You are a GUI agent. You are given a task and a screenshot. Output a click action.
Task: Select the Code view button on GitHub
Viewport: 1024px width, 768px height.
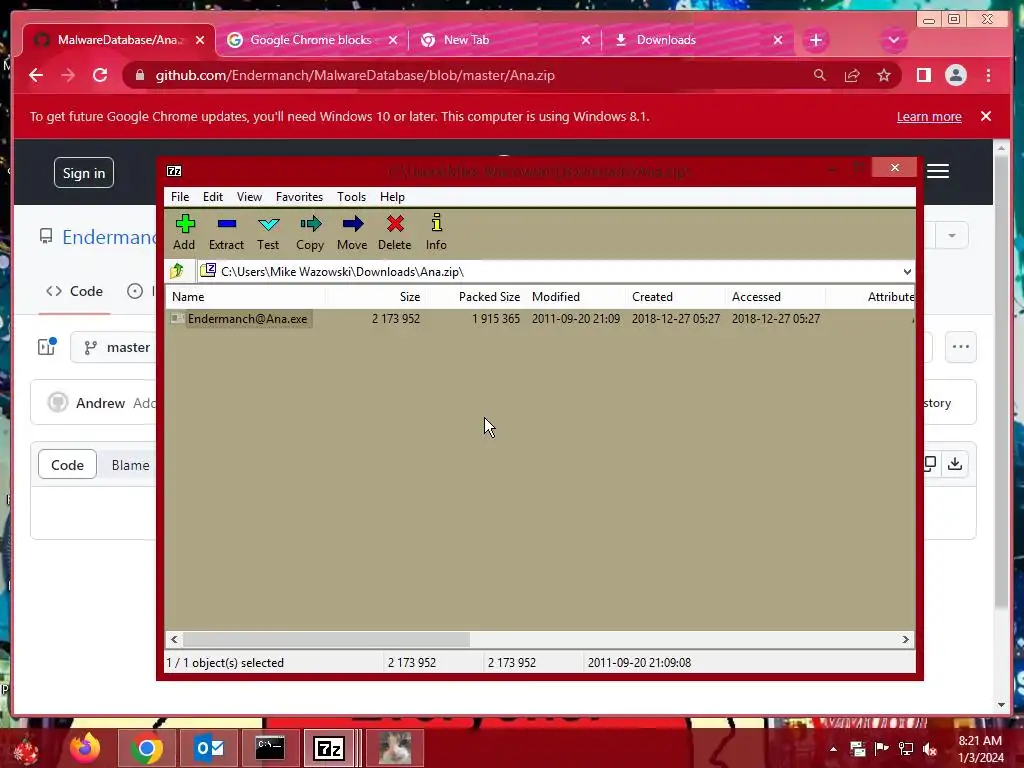tap(67, 464)
